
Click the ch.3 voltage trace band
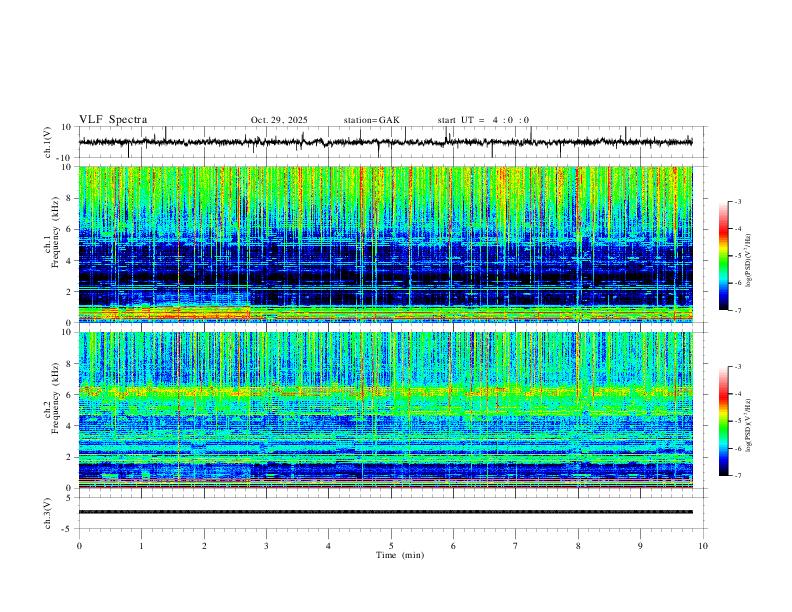coord(385,512)
